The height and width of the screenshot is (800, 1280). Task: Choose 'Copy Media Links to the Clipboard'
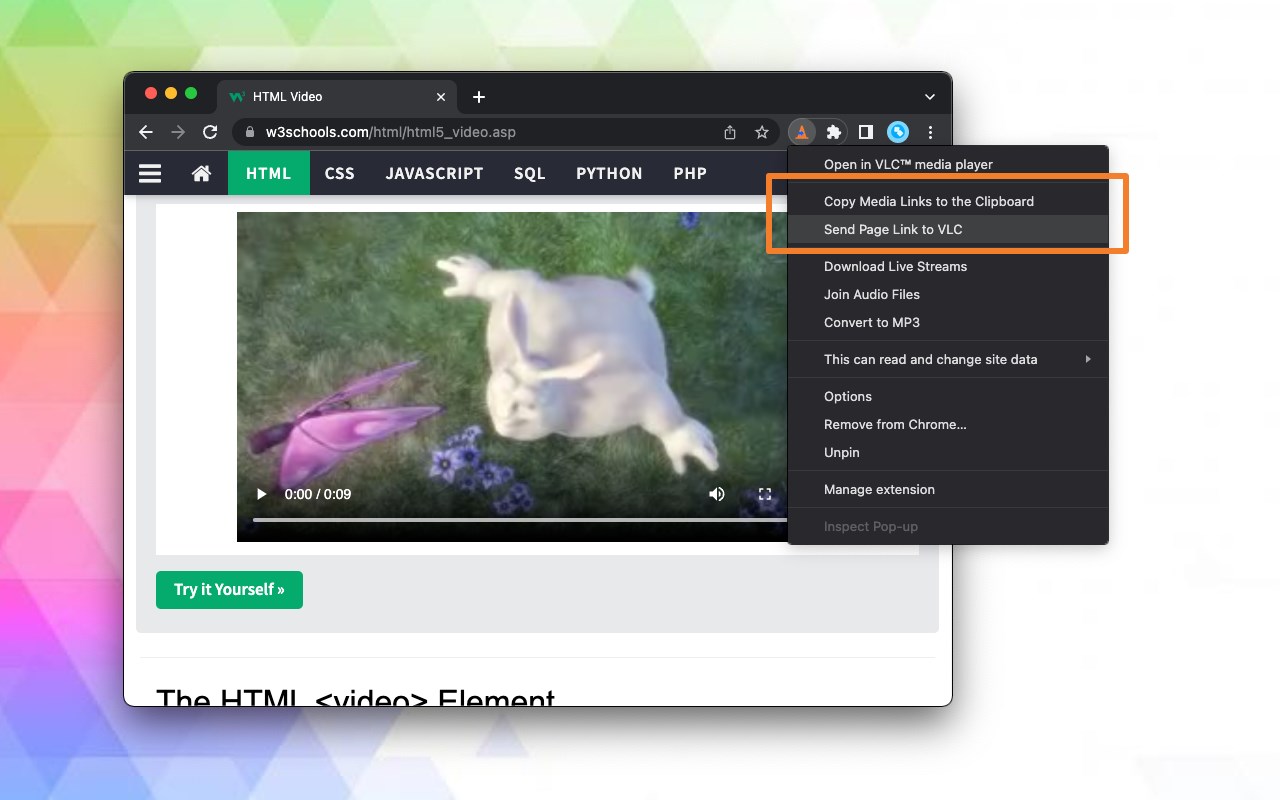948,201
